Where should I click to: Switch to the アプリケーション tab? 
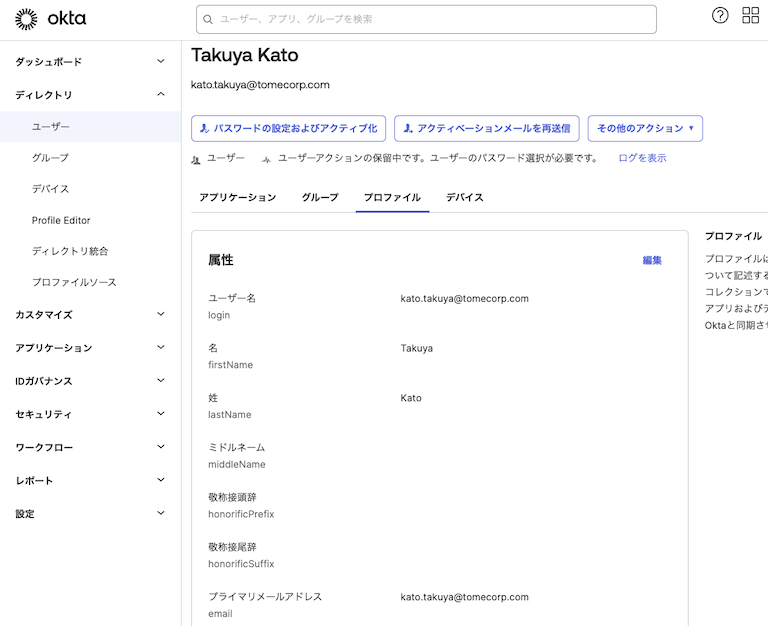coord(238,198)
